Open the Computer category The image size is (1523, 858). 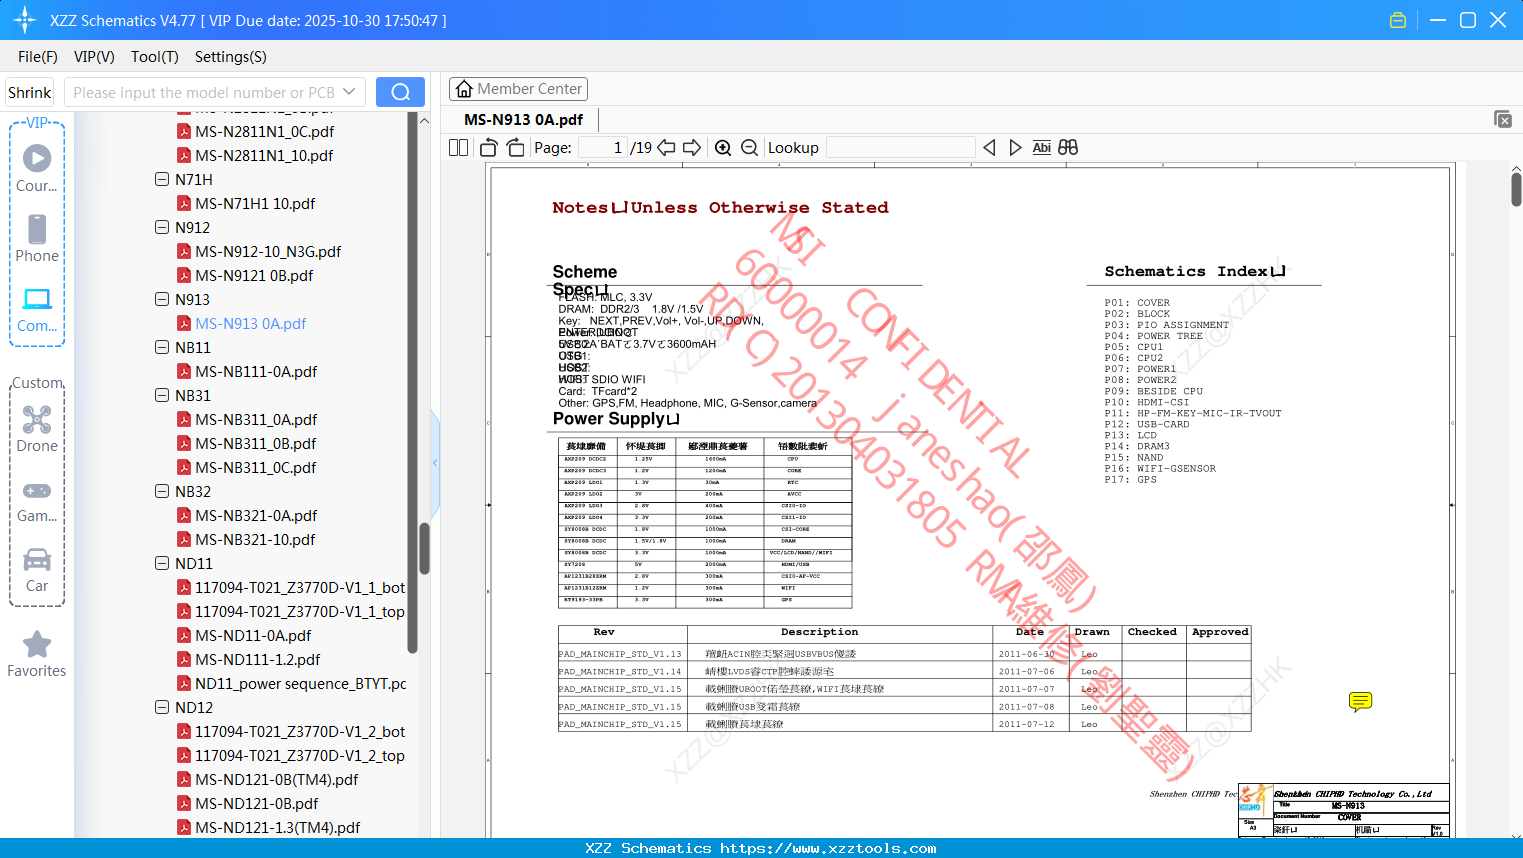pos(37,309)
